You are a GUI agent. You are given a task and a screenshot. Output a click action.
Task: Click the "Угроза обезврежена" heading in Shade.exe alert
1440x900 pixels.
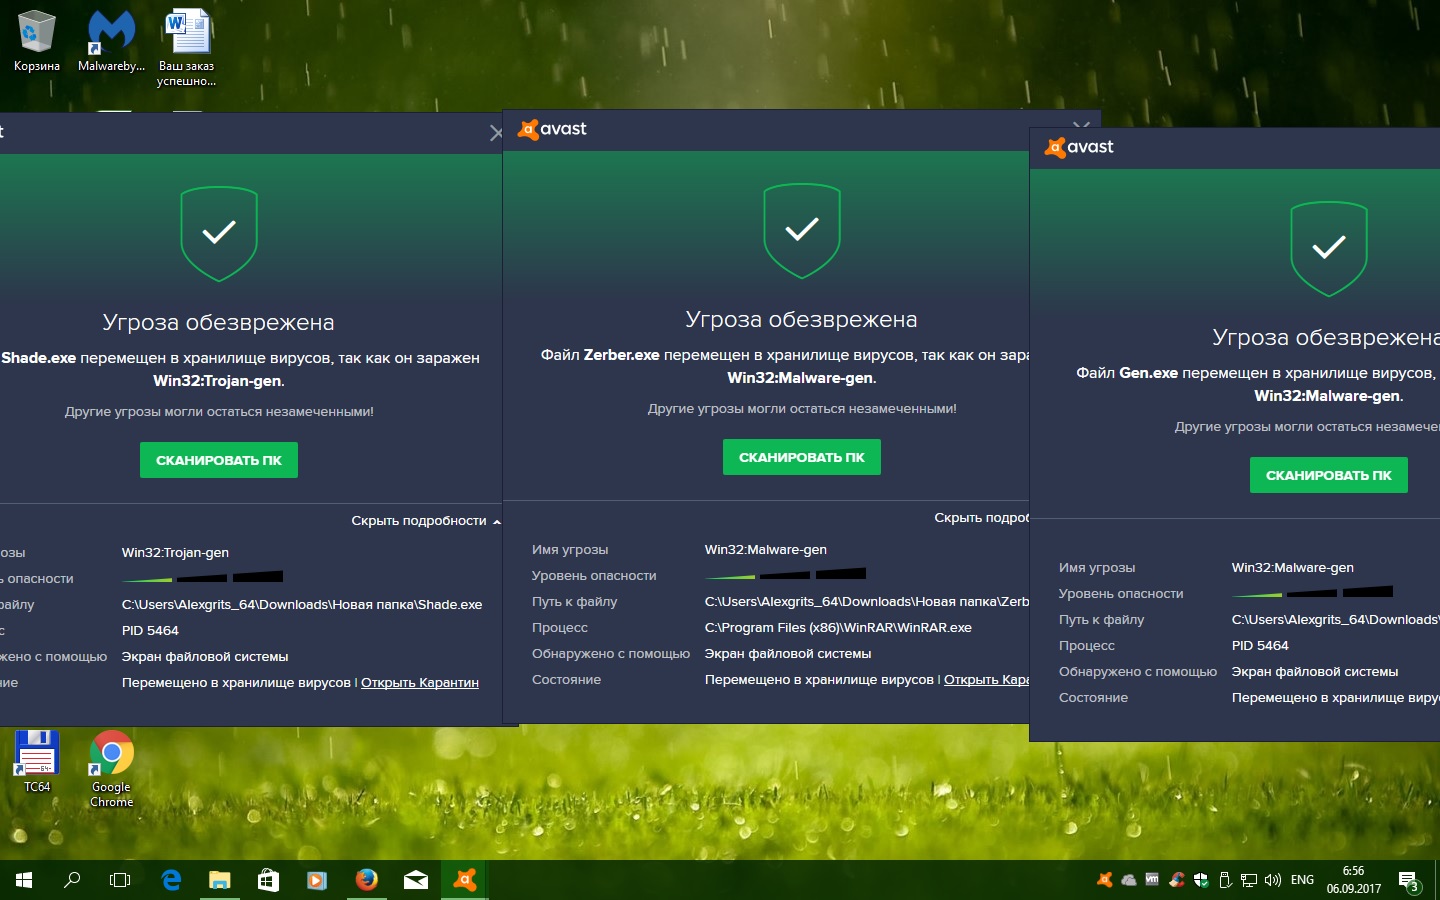(x=219, y=322)
